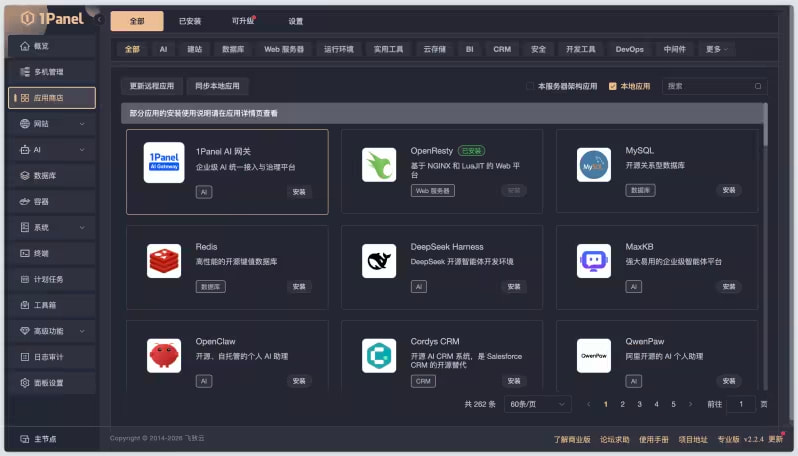Image resolution: width=798 pixels, height=456 pixels.
Task: Uncheck 本地应用 checkbox
Action: point(613,86)
